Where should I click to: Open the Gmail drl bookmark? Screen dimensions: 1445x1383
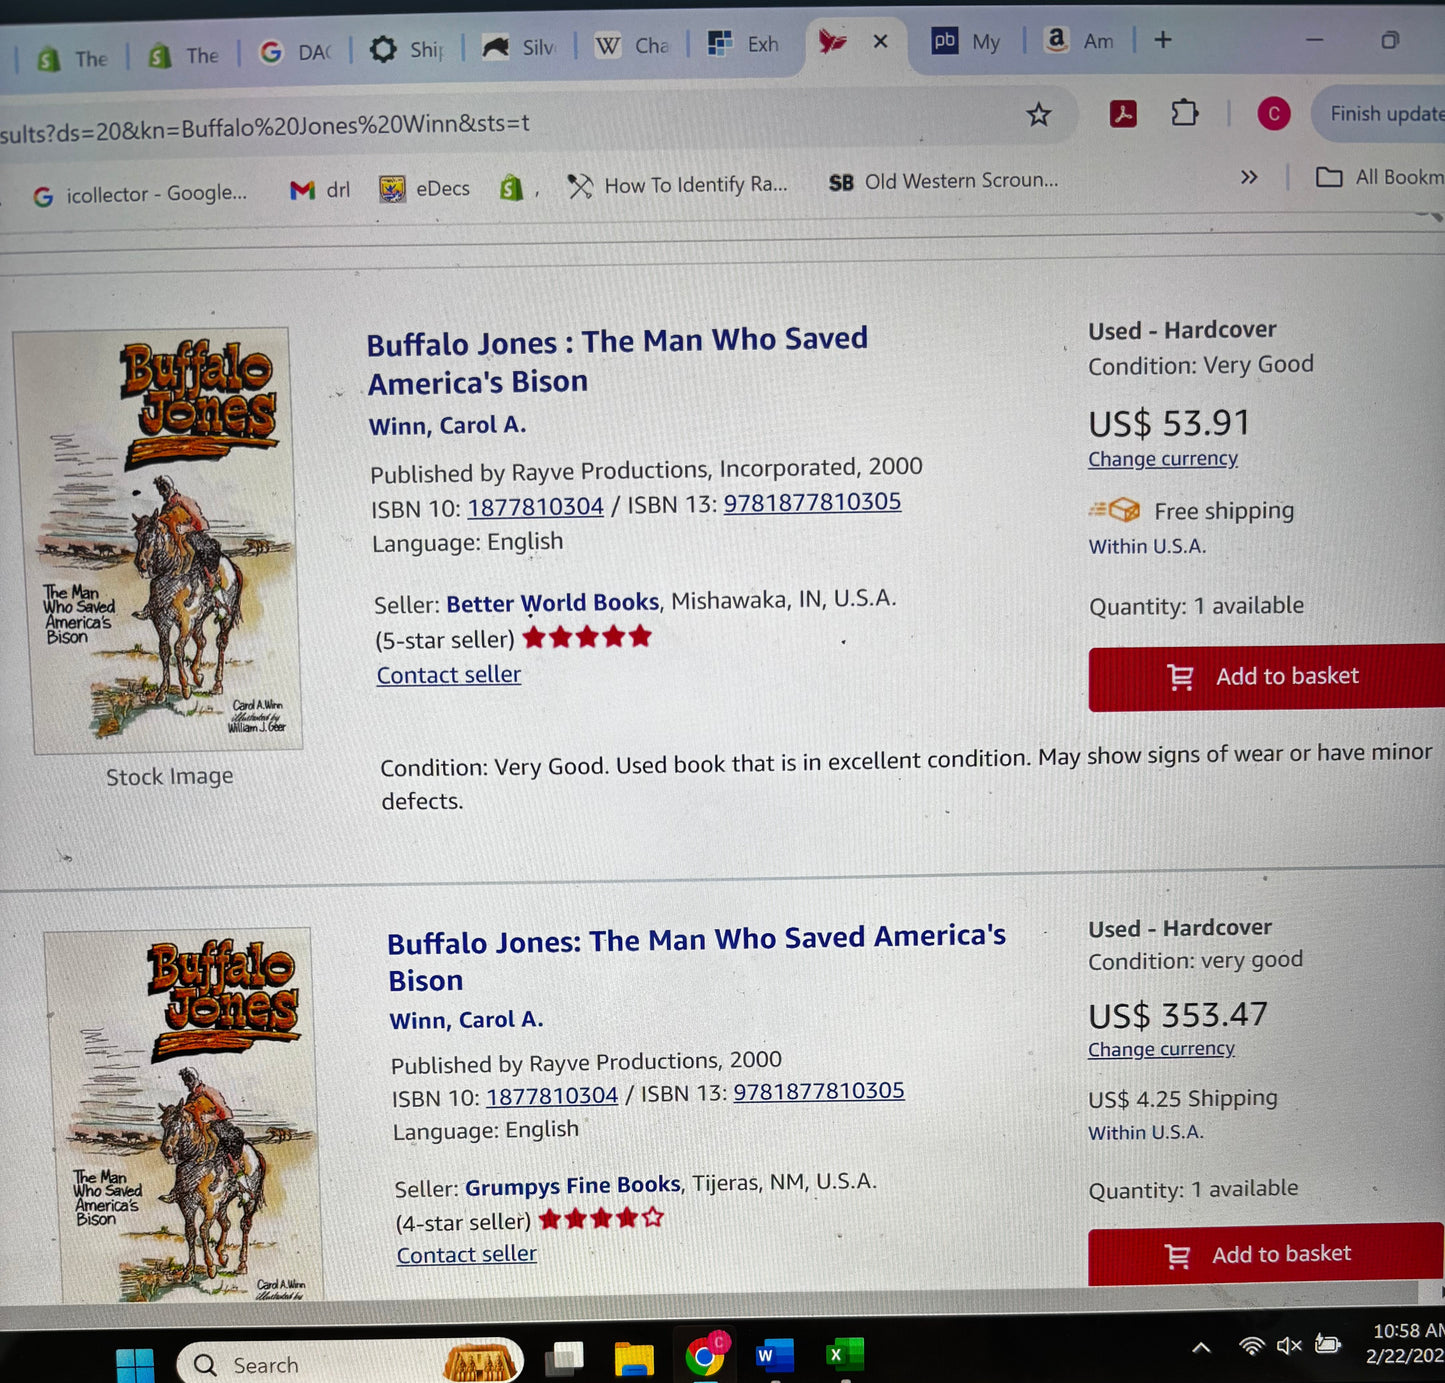320,190
